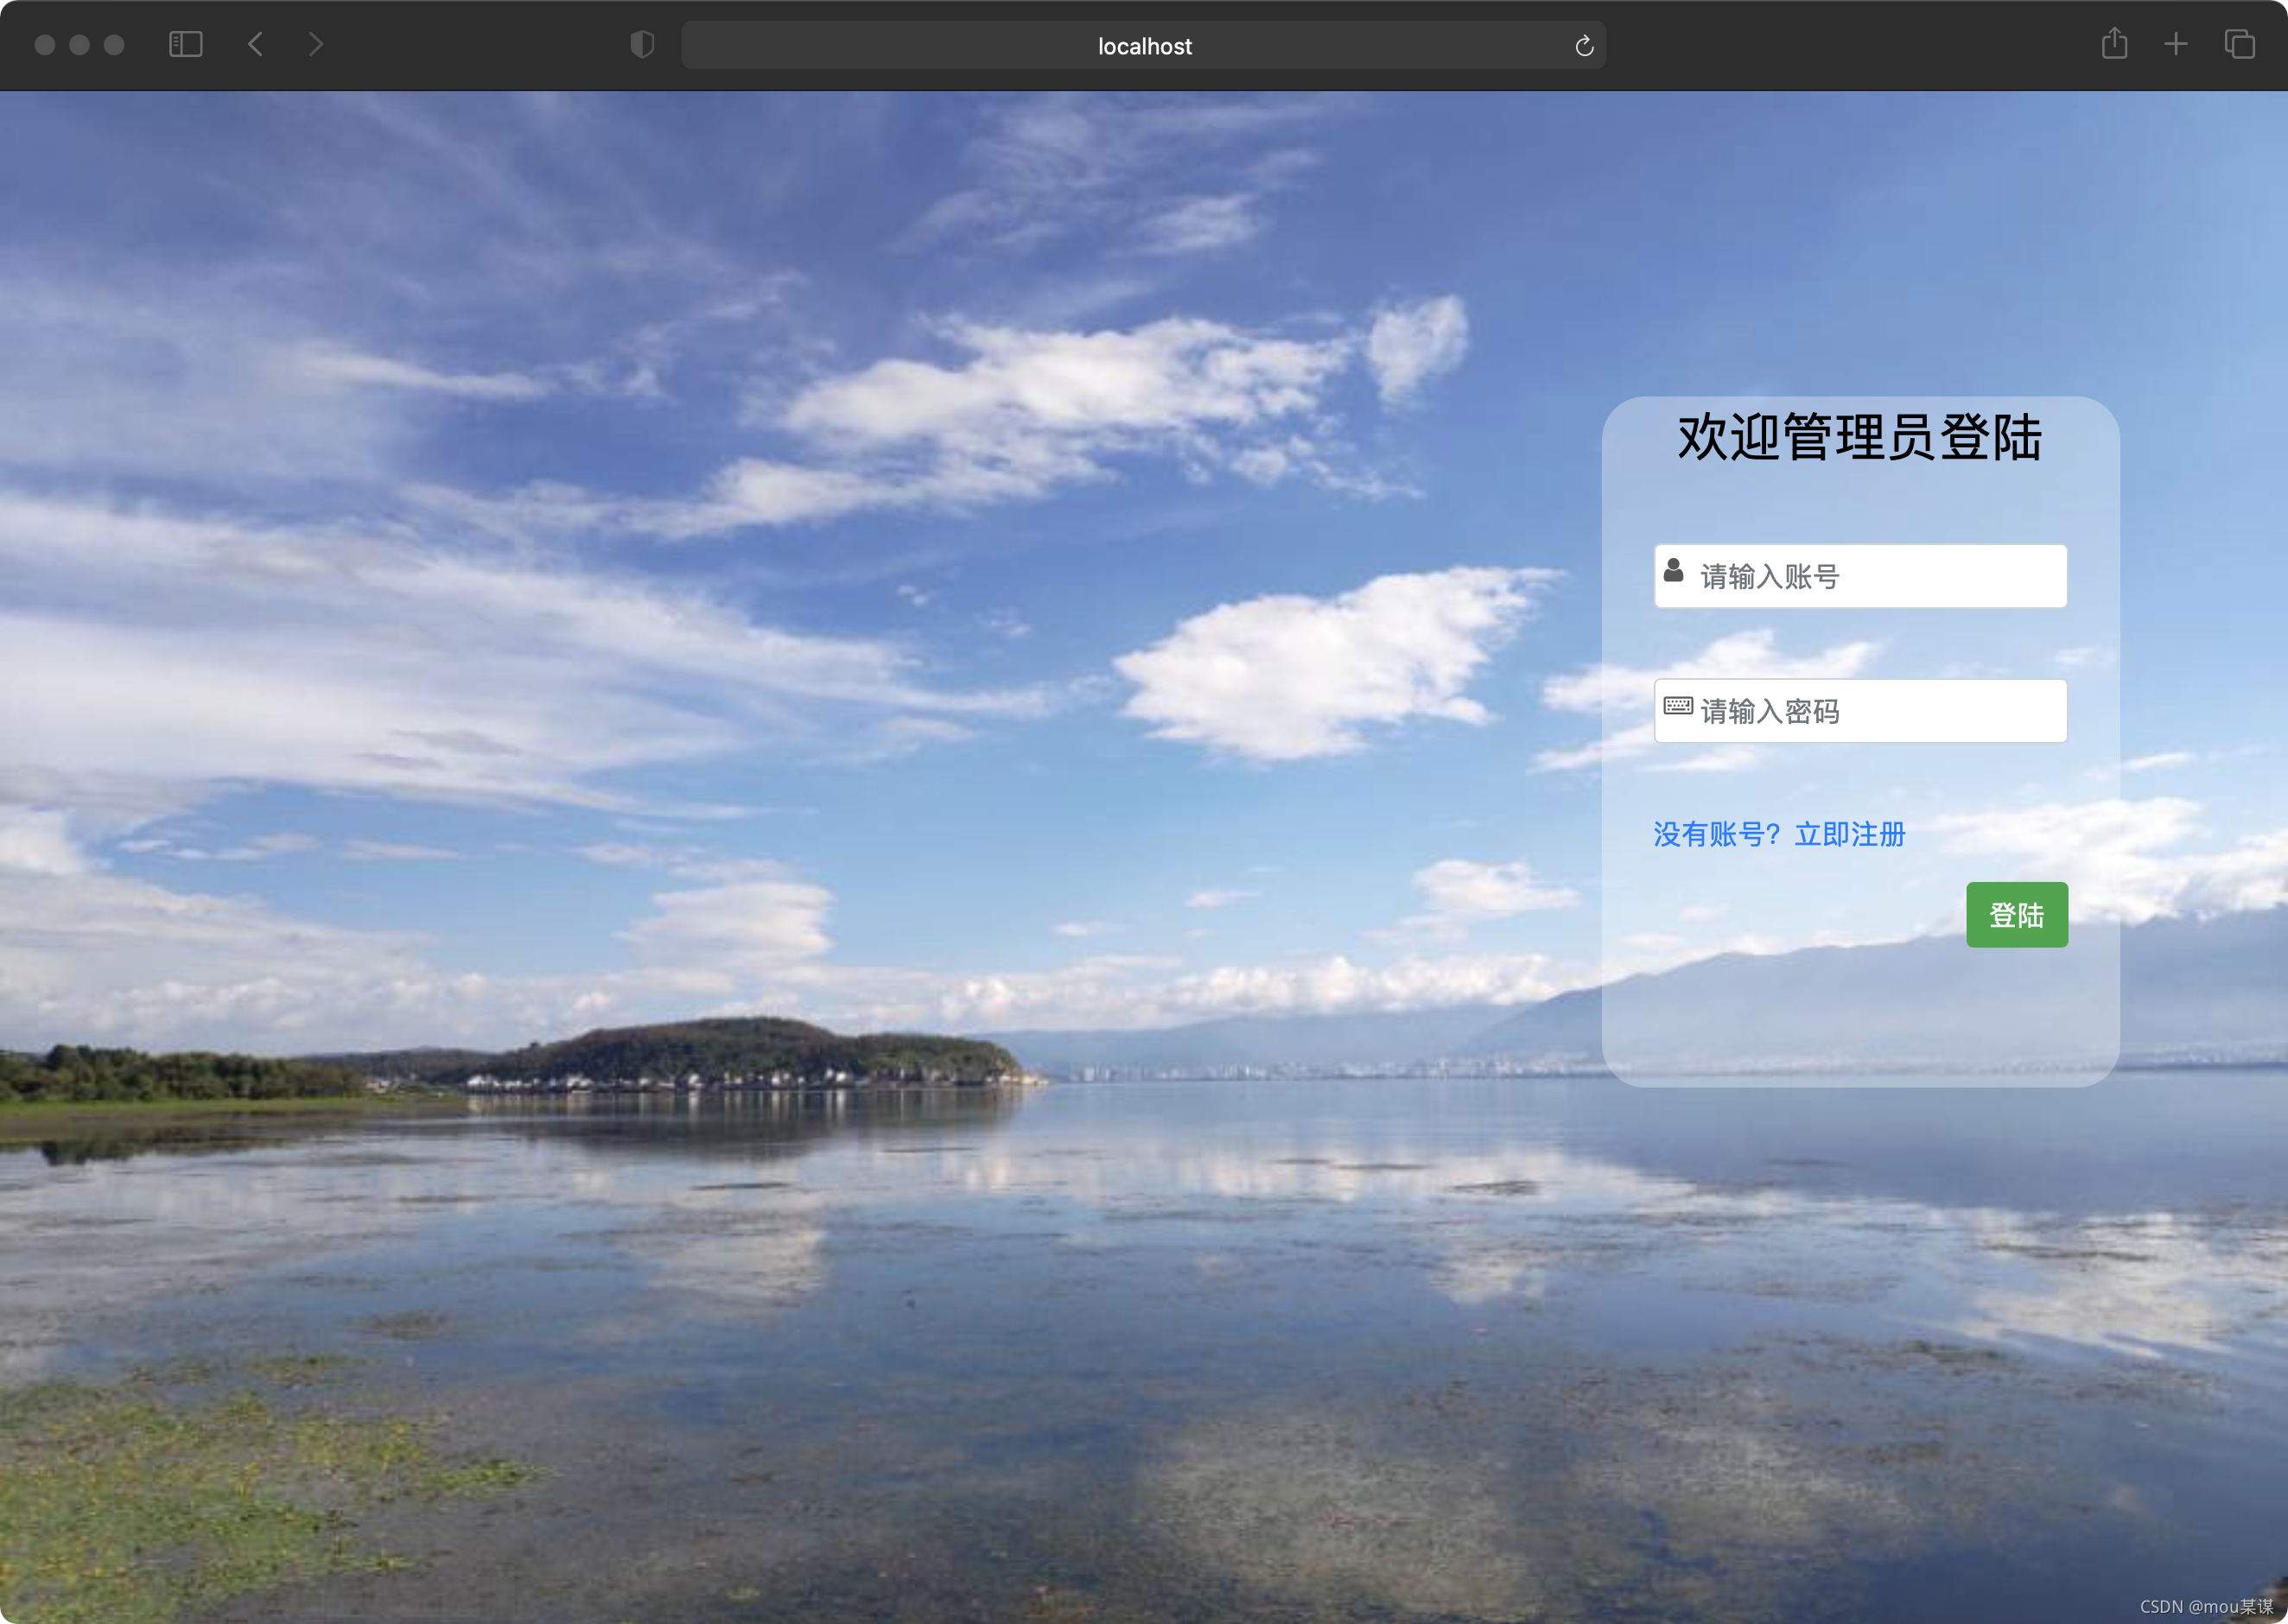Click the localhost address bar
The height and width of the screenshot is (1624, 2288).
1143,46
